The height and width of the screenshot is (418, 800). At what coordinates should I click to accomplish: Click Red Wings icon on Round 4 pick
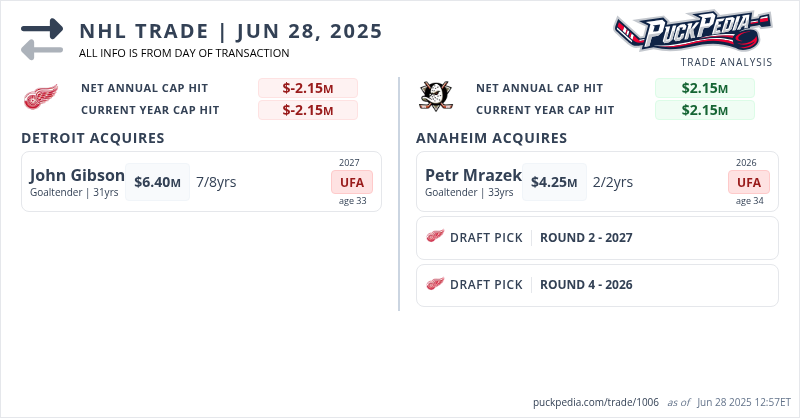pyautogui.click(x=435, y=284)
